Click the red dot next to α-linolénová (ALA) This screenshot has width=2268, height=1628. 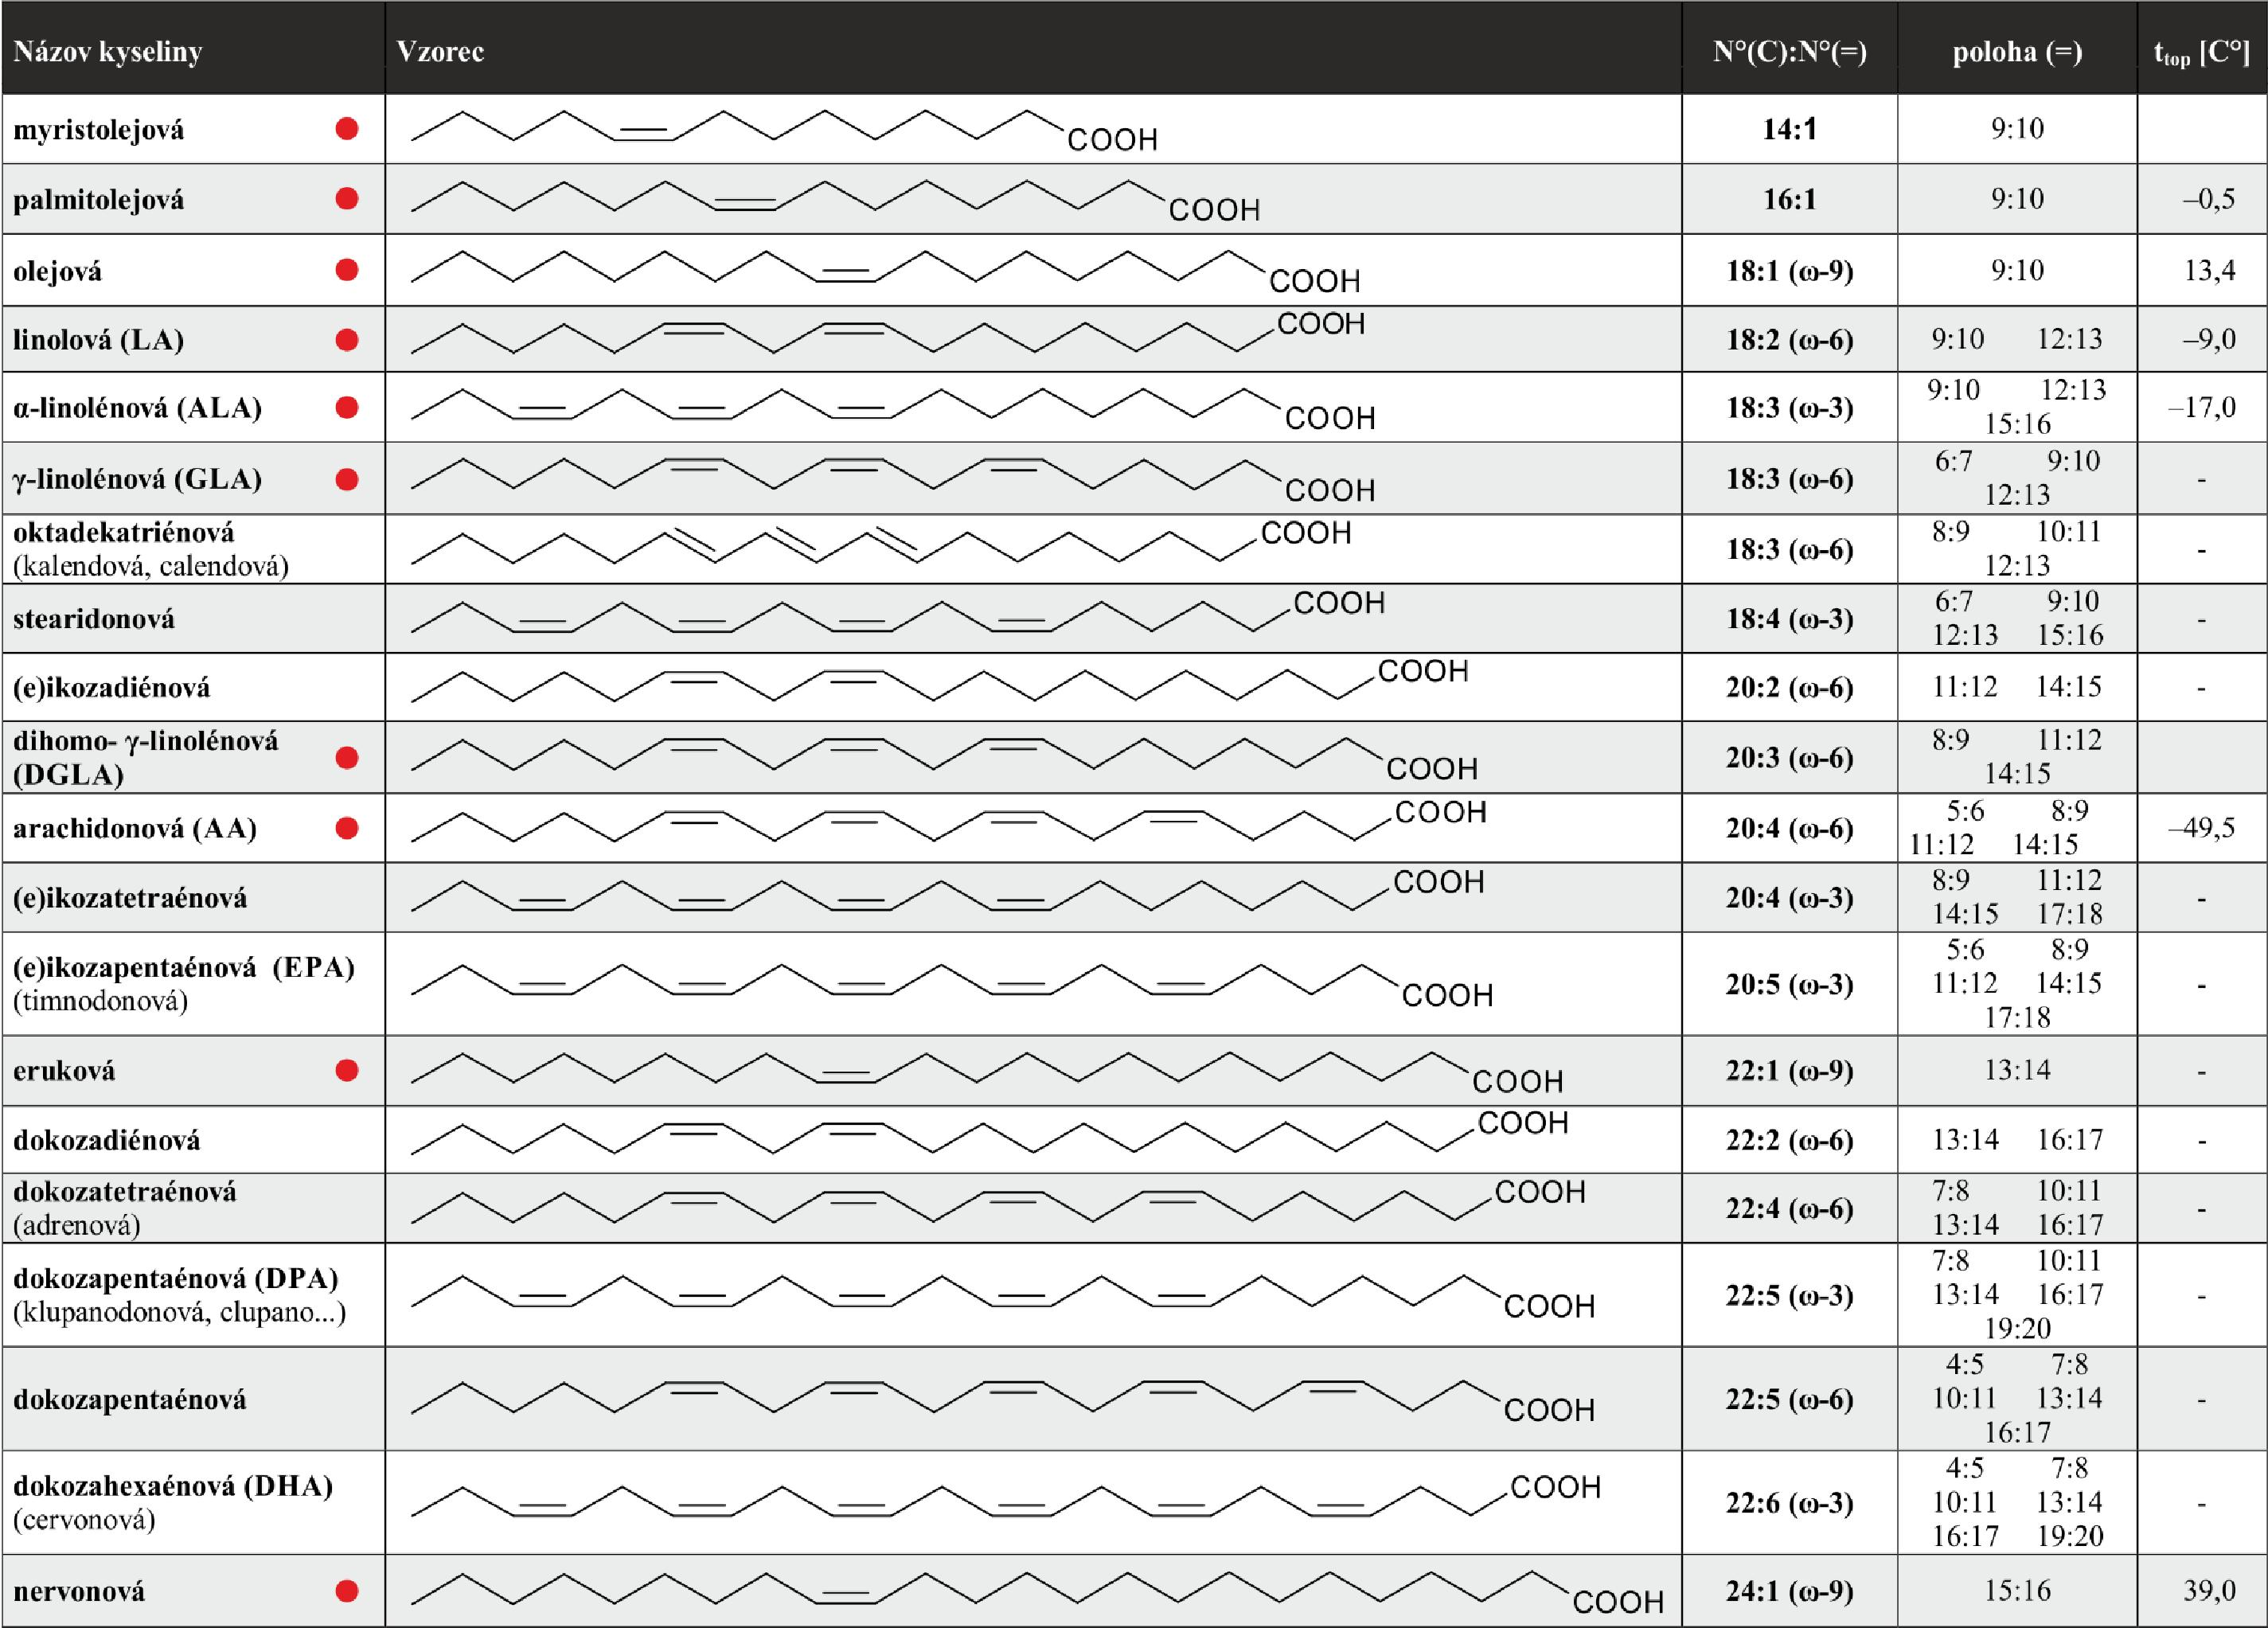pyautogui.click(x=347, y=408)
